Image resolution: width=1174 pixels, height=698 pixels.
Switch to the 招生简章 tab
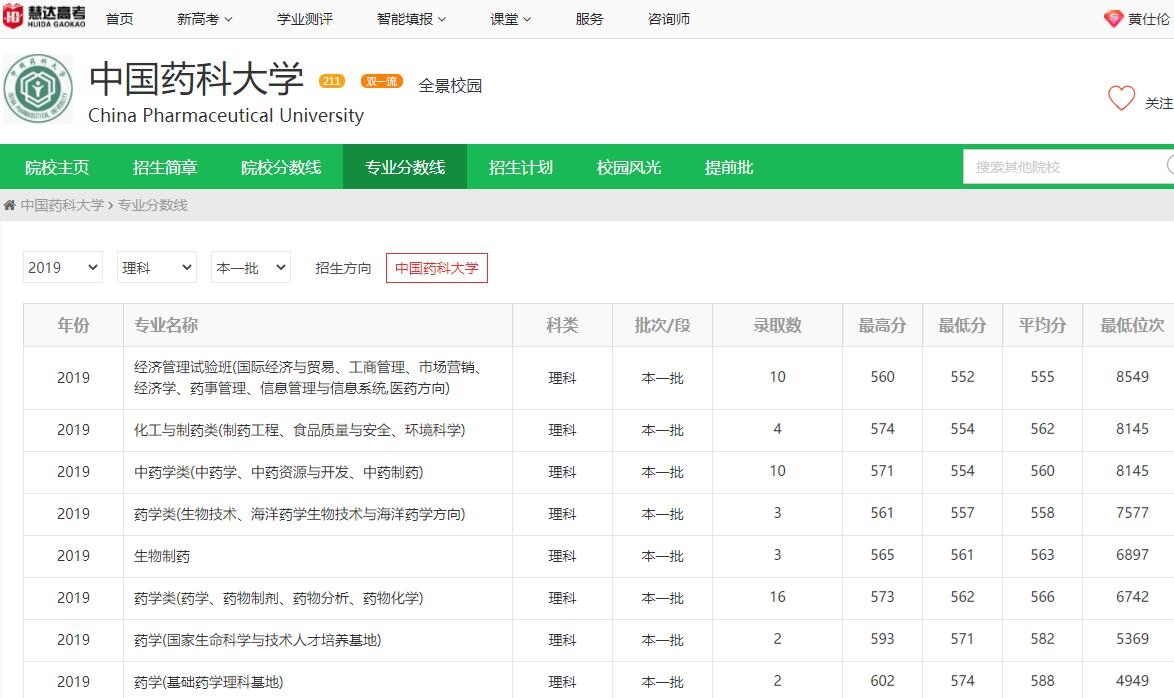(x=165, y=167)
